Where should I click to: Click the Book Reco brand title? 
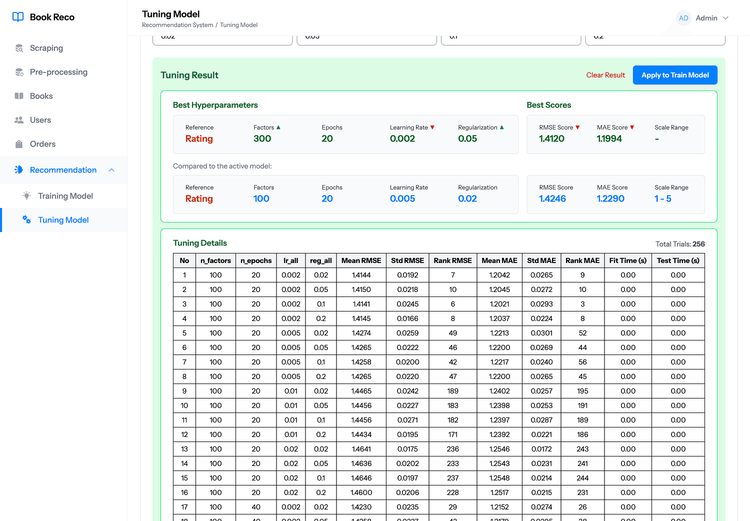click(x=52, y=17)
